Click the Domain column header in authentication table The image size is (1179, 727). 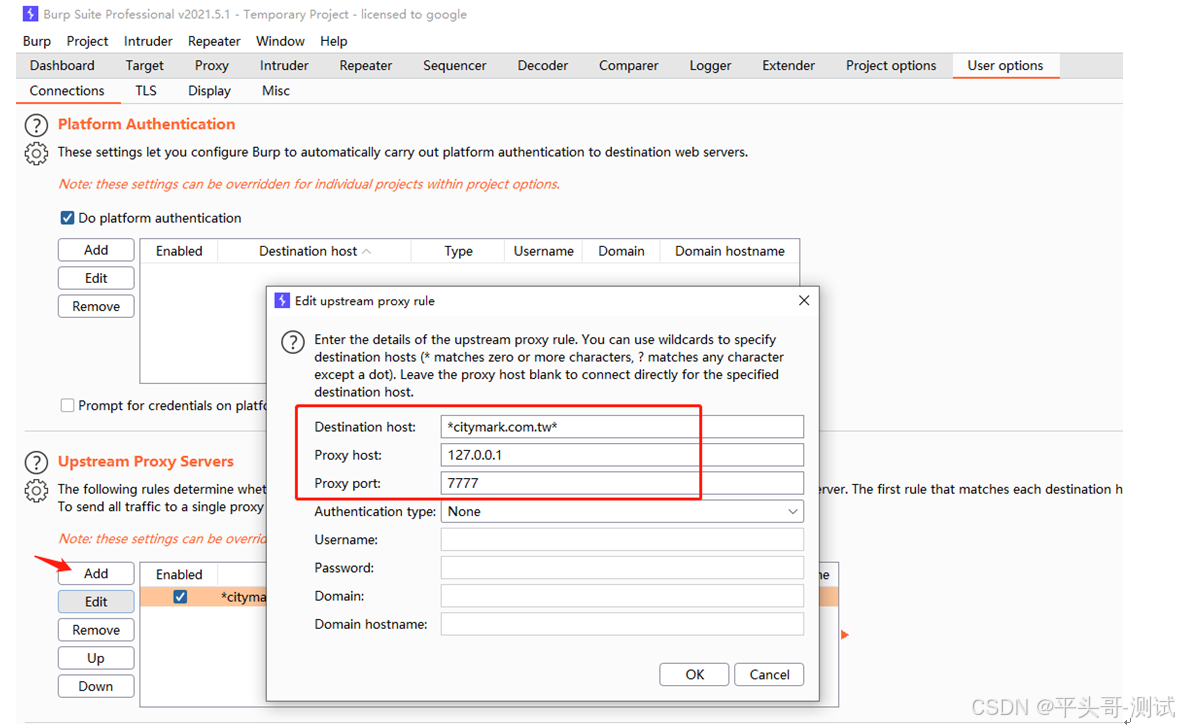[x=621, y=251]
